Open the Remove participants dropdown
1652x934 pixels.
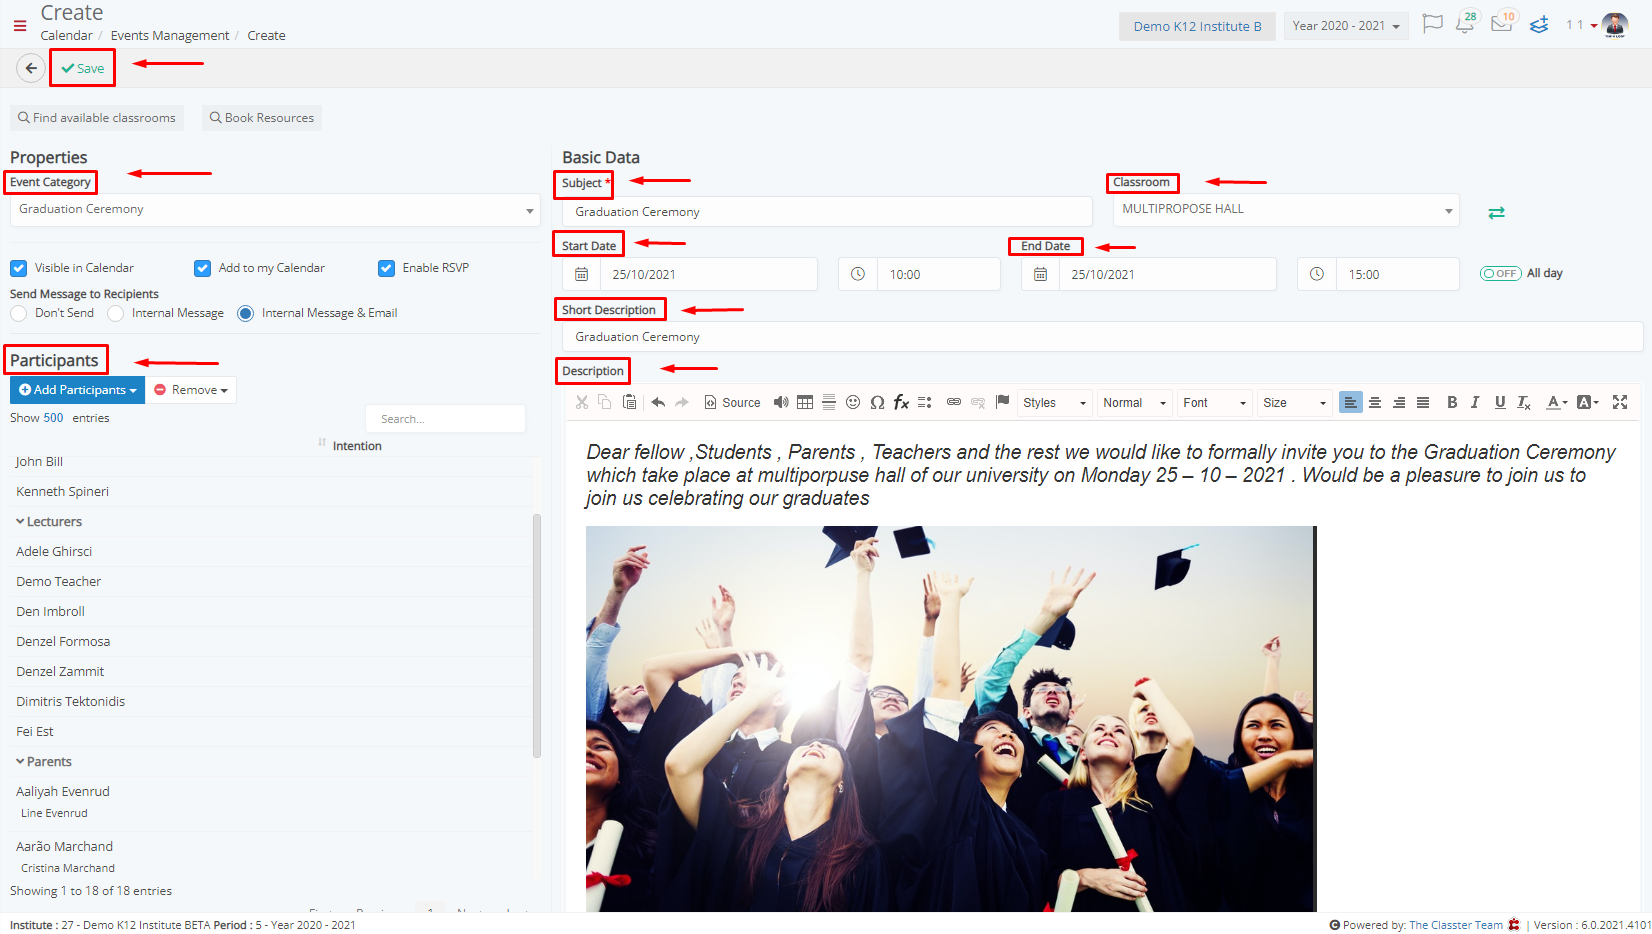coord(191,390)
